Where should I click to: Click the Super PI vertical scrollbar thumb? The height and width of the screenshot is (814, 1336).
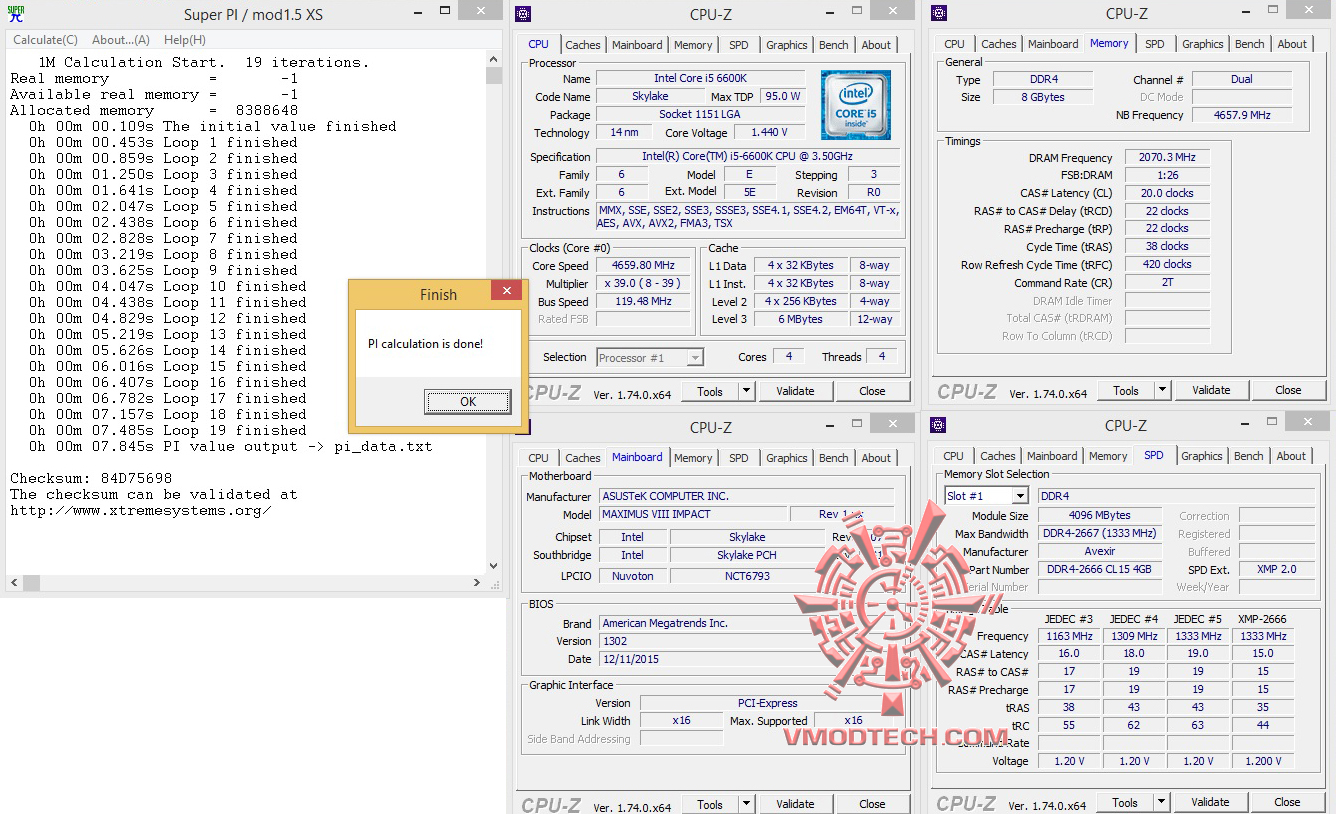click(494, 76)
